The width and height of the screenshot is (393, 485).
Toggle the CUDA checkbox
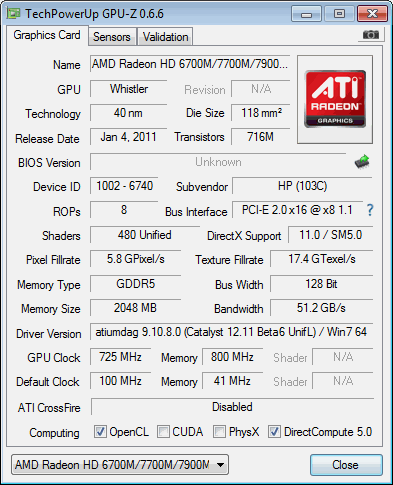pyautogui.click(x=163, y=431)
